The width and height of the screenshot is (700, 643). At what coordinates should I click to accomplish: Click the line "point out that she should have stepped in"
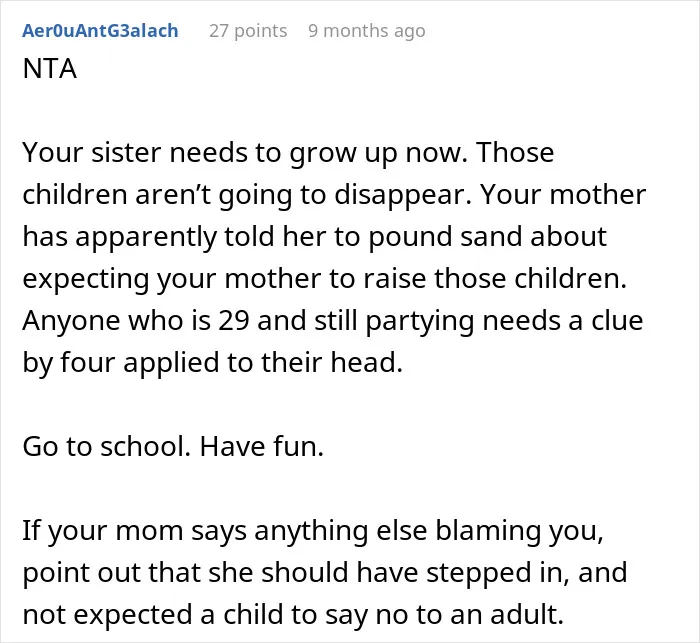(325, 573)
